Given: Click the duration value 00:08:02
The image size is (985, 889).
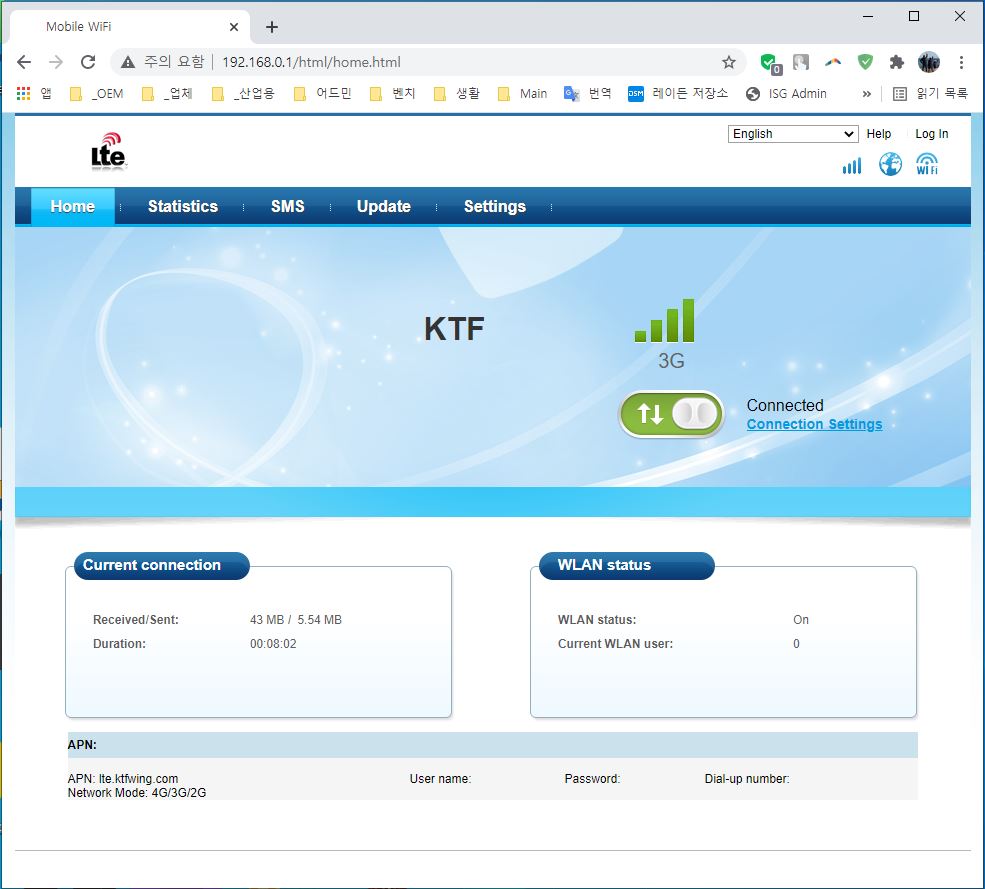Looking at the screenshot, I should 273,643.
